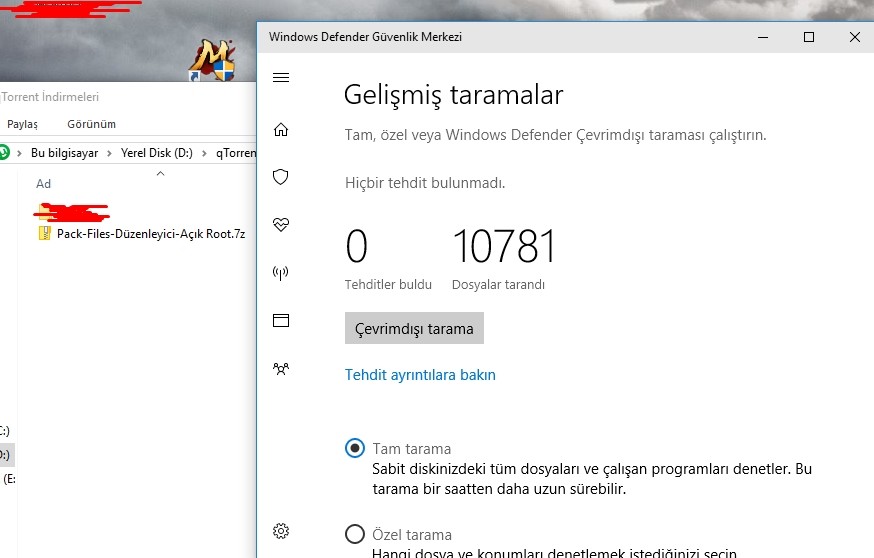
Task: Click the Hiçbir tehdit bulunmadı status text
Action: tap(425, 183)
